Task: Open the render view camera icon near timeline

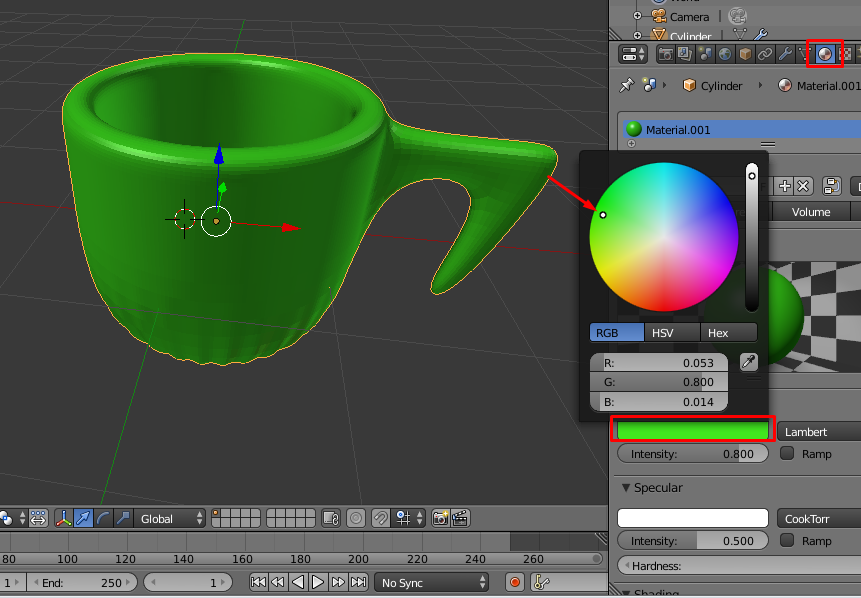Action: 438,518
